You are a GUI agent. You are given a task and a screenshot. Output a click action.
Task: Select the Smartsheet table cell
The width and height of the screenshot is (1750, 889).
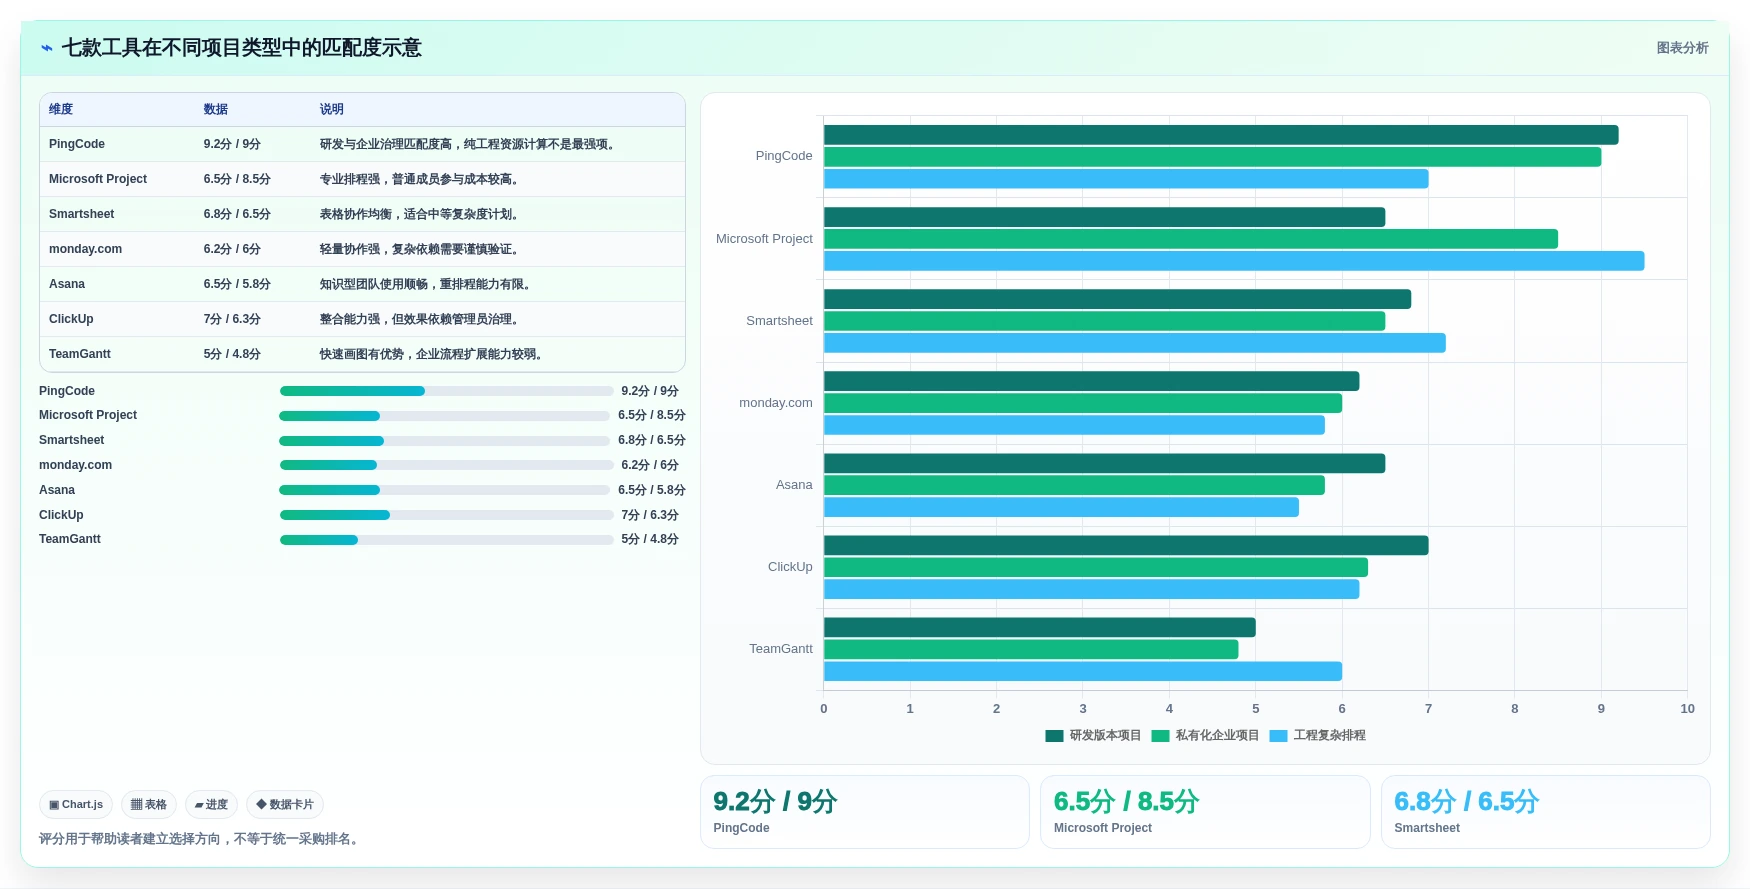pos(82,214)
